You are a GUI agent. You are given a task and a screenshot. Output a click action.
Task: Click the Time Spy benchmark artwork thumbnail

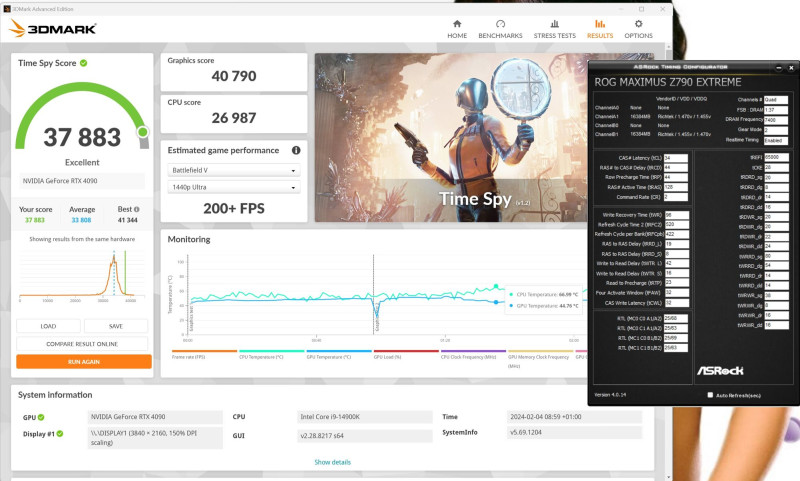point(451,138)
